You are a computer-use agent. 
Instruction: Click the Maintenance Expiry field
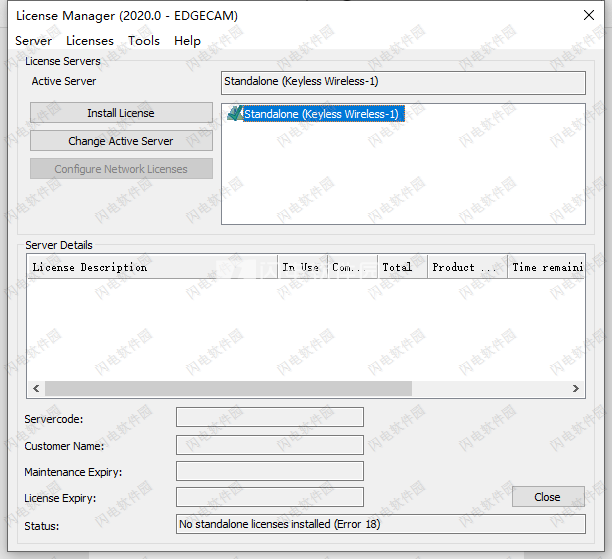(270, 471)
